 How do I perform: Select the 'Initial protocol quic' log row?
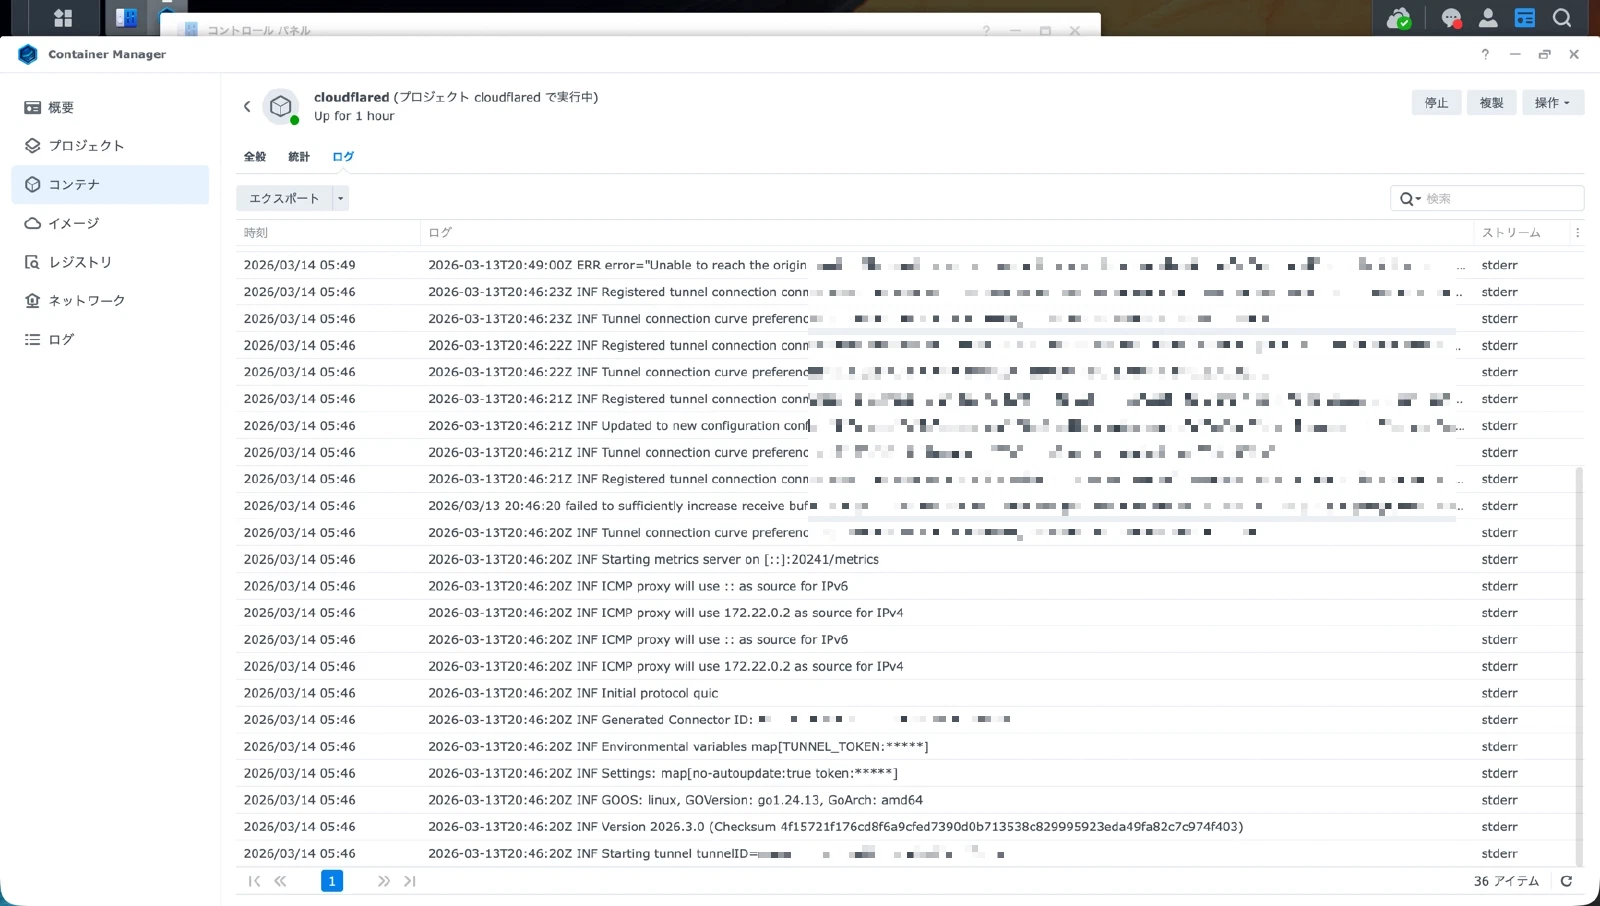909,693
